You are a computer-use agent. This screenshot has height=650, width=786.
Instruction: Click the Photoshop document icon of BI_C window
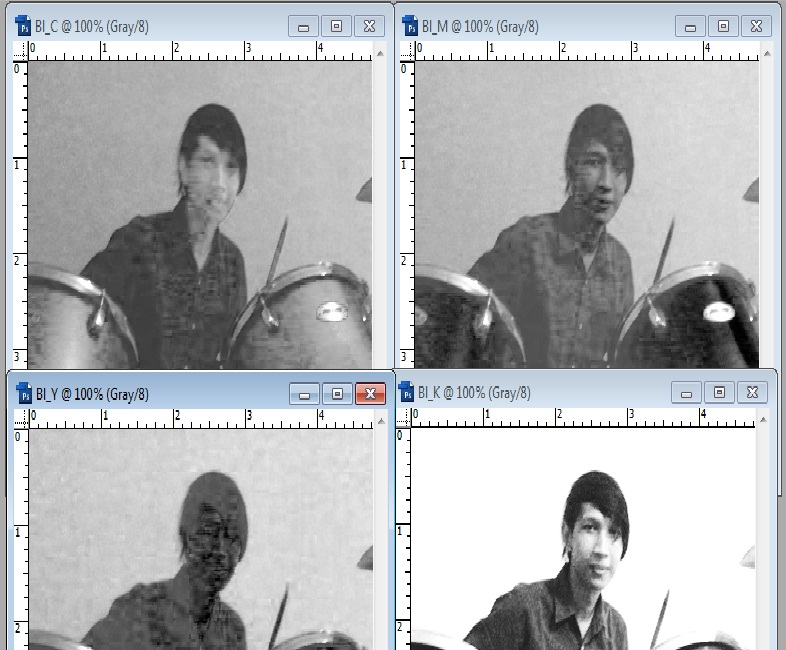pyautogui.click(x=23, y=26)
